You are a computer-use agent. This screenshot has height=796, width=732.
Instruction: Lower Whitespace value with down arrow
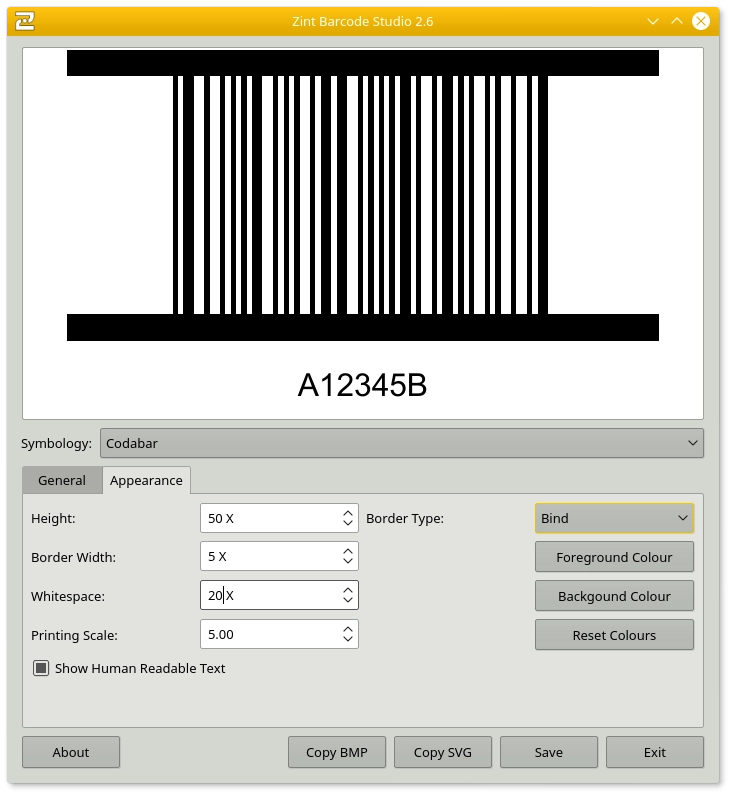pos(347,601)
